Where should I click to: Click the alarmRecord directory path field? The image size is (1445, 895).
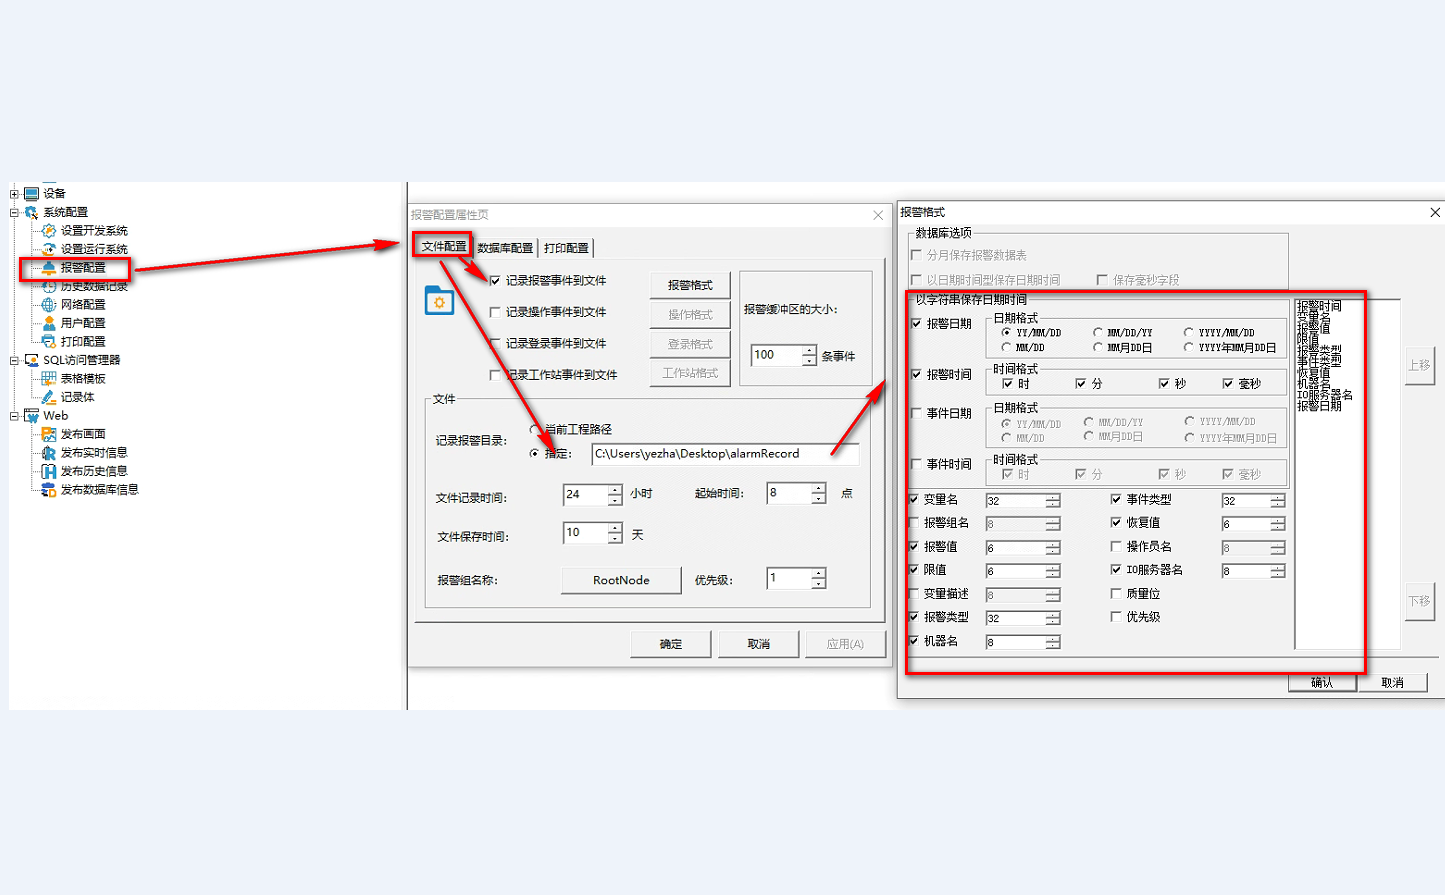pyautogui.click(x=725, y=454)
